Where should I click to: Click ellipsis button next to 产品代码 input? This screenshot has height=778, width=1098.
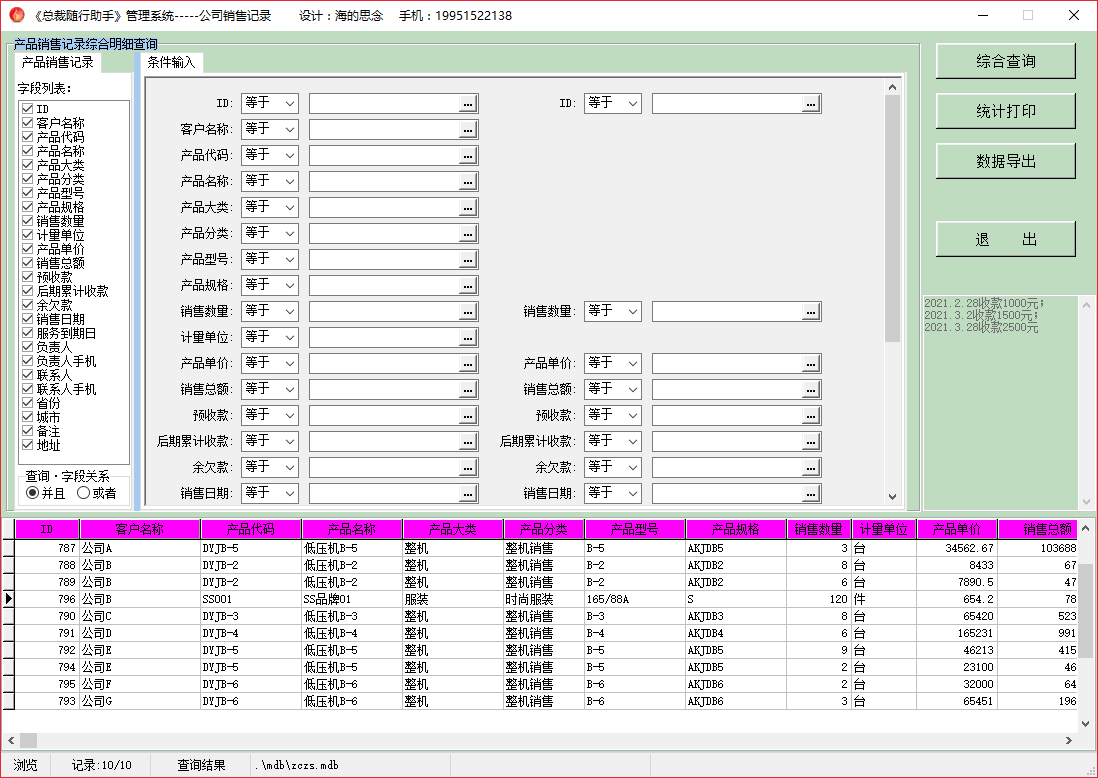[468, 155]
